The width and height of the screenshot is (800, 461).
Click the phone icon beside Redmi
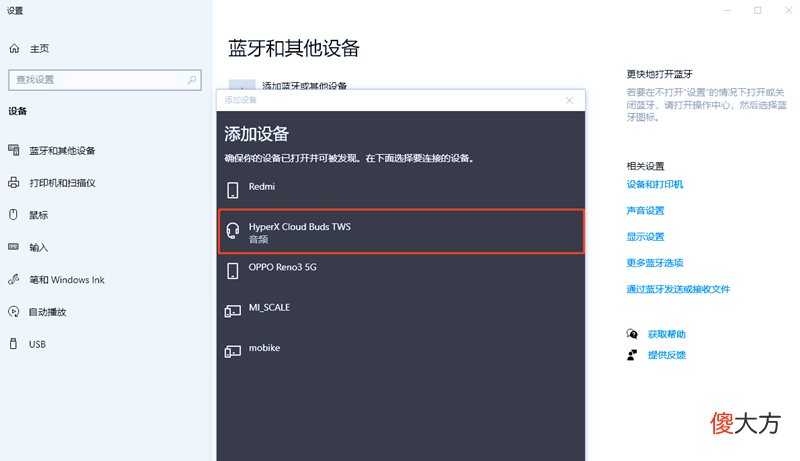233,190
